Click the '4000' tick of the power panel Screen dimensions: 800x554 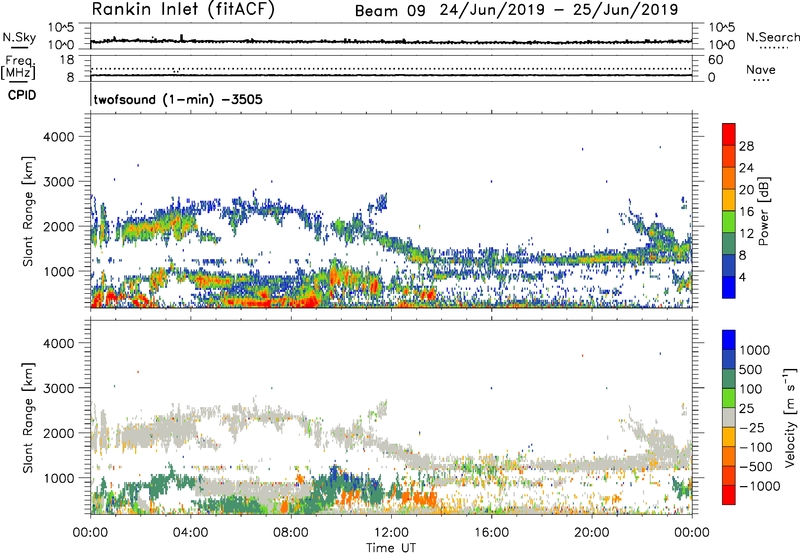(x=58, y=137)
